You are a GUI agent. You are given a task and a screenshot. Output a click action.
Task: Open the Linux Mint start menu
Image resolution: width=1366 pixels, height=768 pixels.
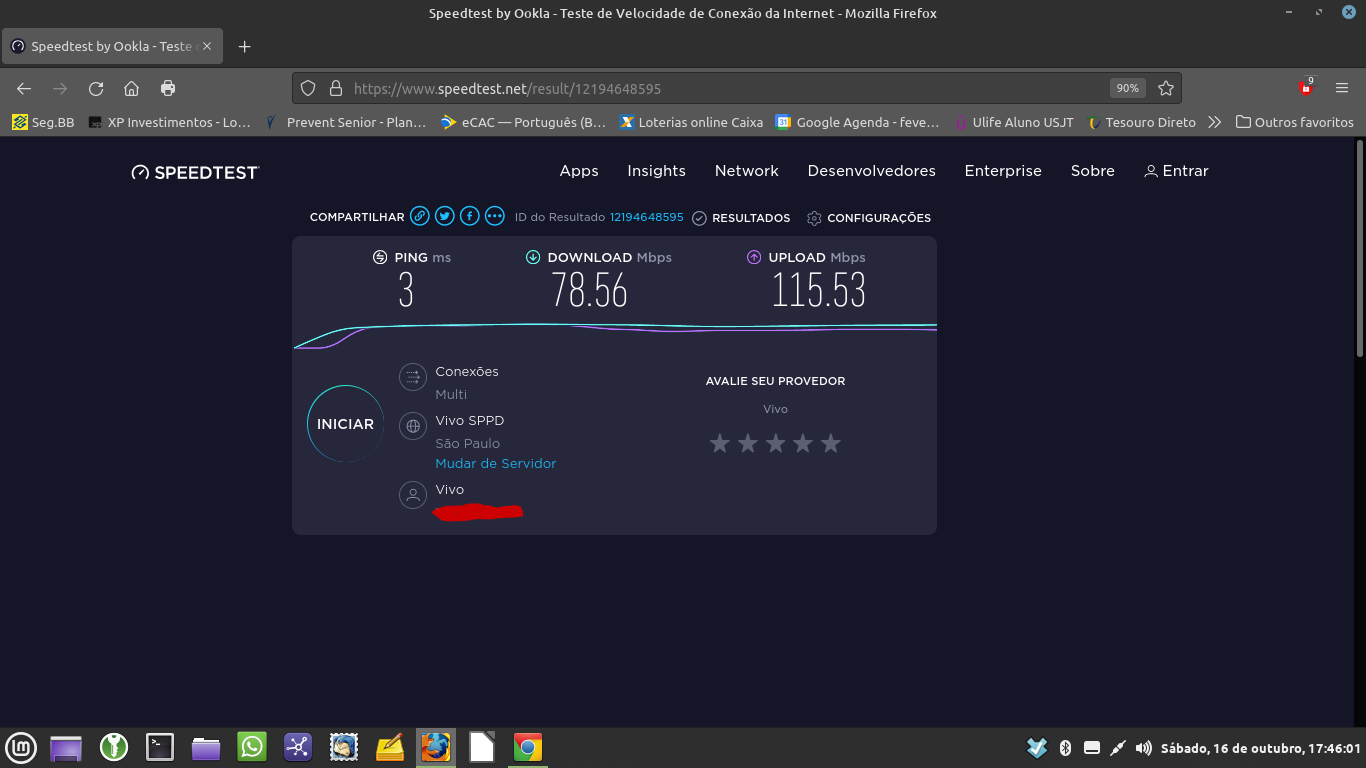point(21,747)
